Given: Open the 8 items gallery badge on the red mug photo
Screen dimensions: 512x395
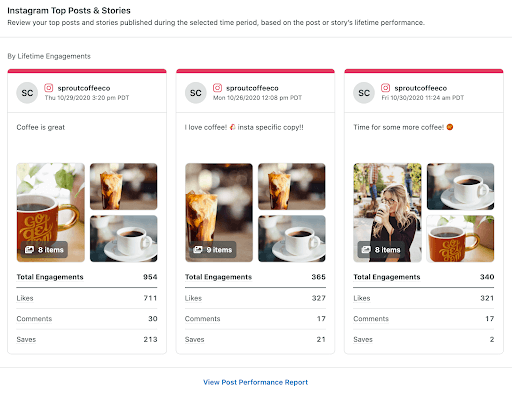Looking at the screenshot, I should click(x=44, y=250).
